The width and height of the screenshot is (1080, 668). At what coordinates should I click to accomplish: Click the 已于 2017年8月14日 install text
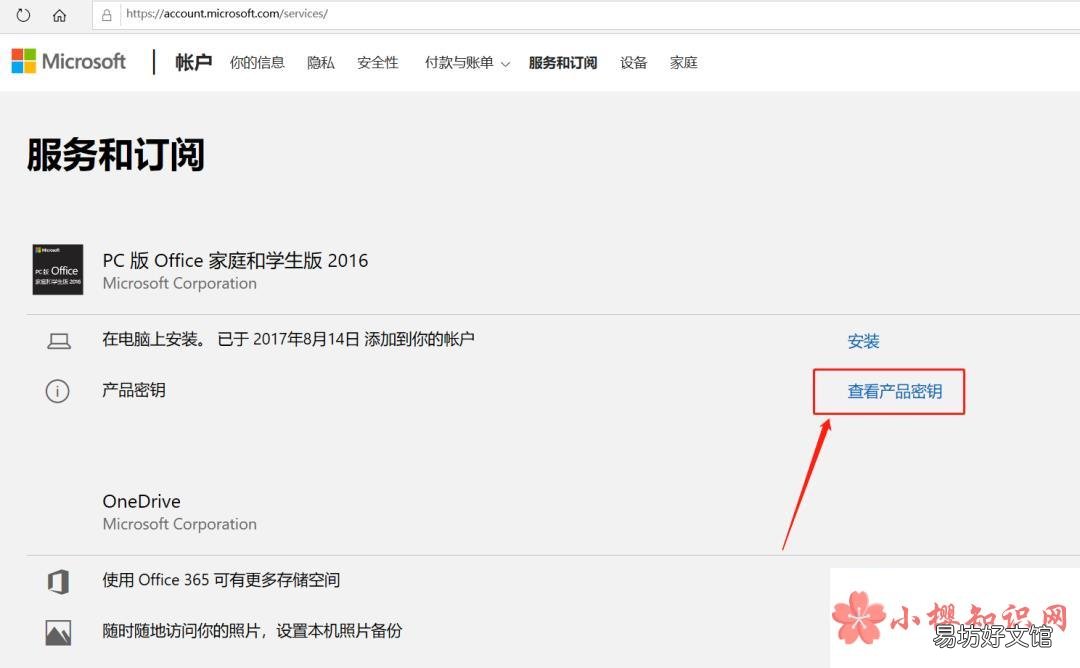tap(346, 339)
